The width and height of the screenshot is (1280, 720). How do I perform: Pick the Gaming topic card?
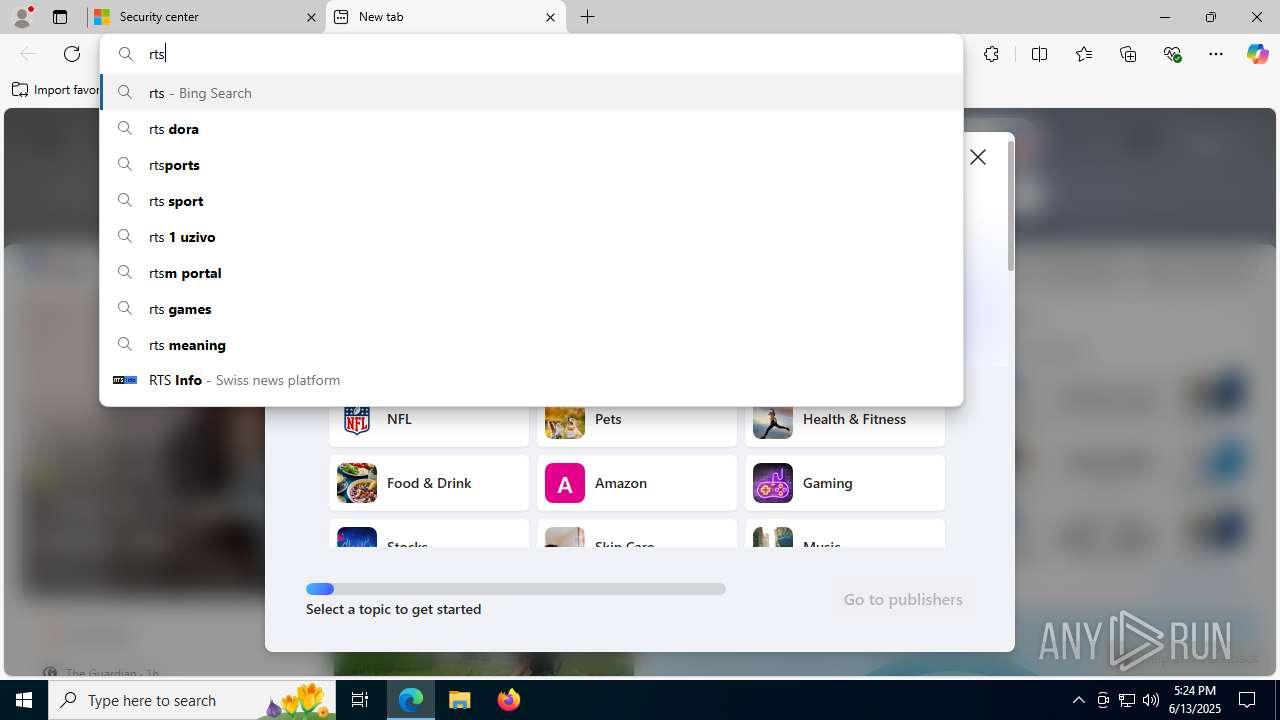(x=845, y=483)
